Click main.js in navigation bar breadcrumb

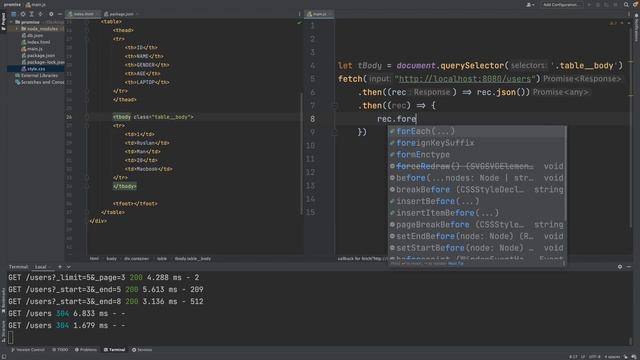coord(36,4)
